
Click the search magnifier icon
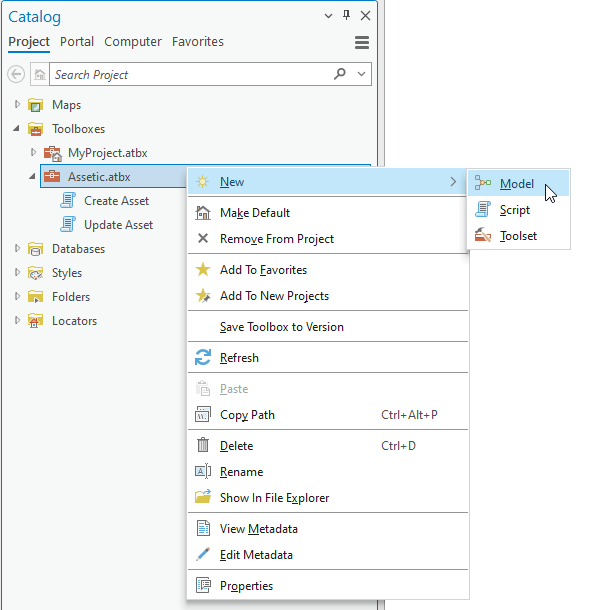(x=340, y=73)
